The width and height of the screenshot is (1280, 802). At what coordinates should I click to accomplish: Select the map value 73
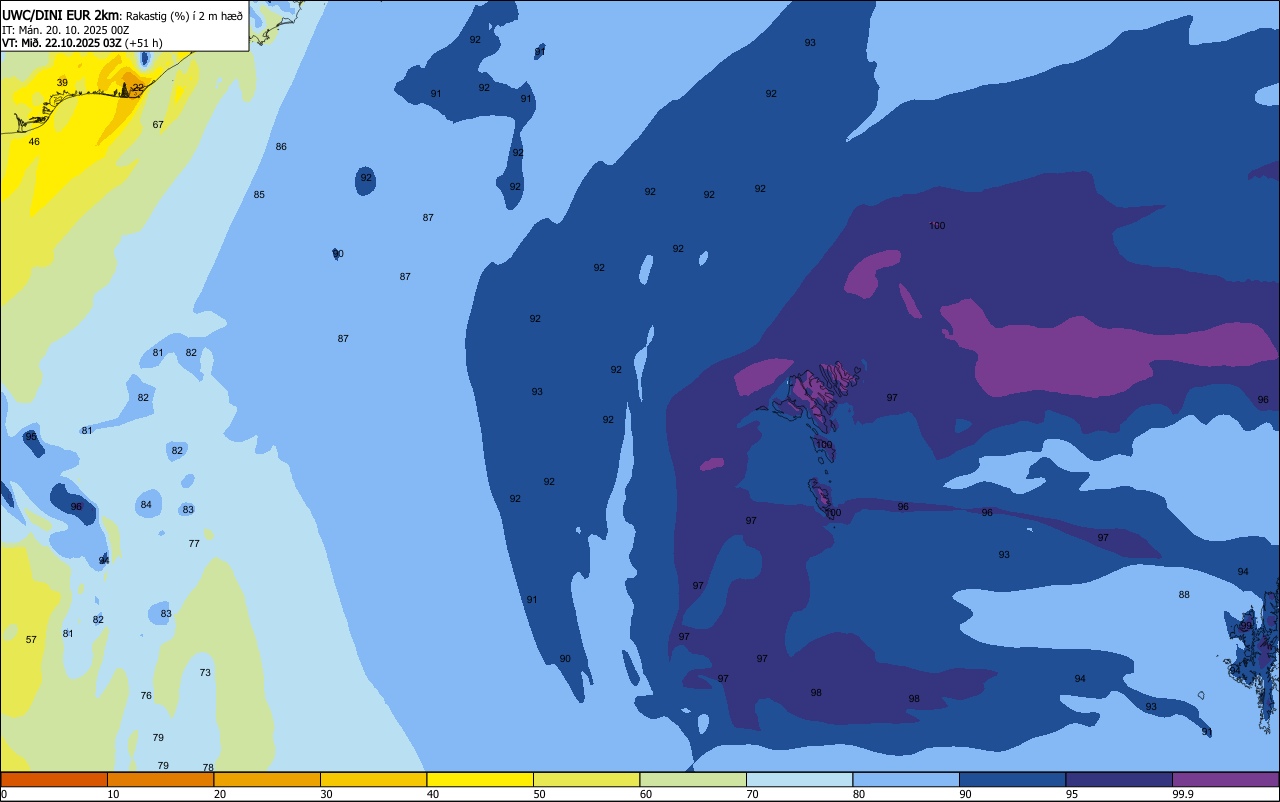[x=205, y=673]
